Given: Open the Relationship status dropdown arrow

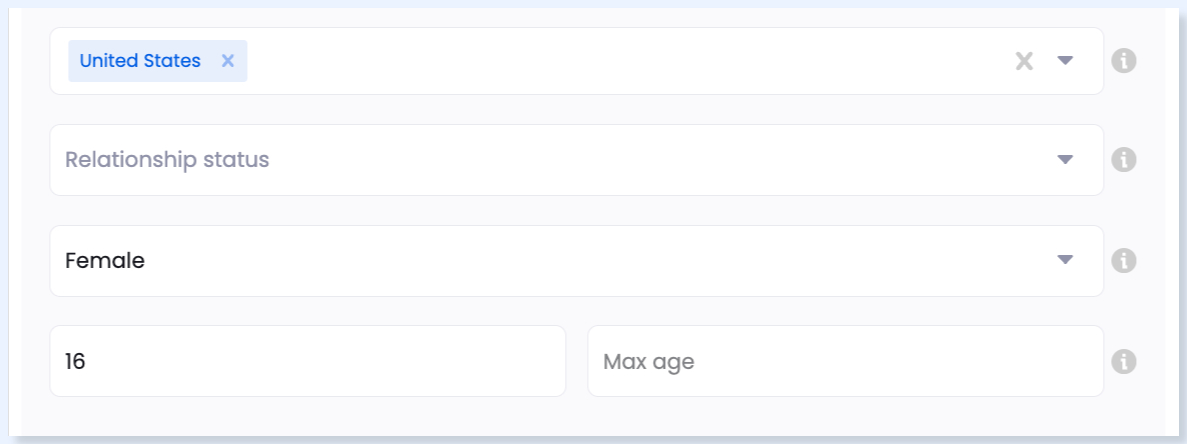Looking at the screenshot, I should click(1065, 160).
